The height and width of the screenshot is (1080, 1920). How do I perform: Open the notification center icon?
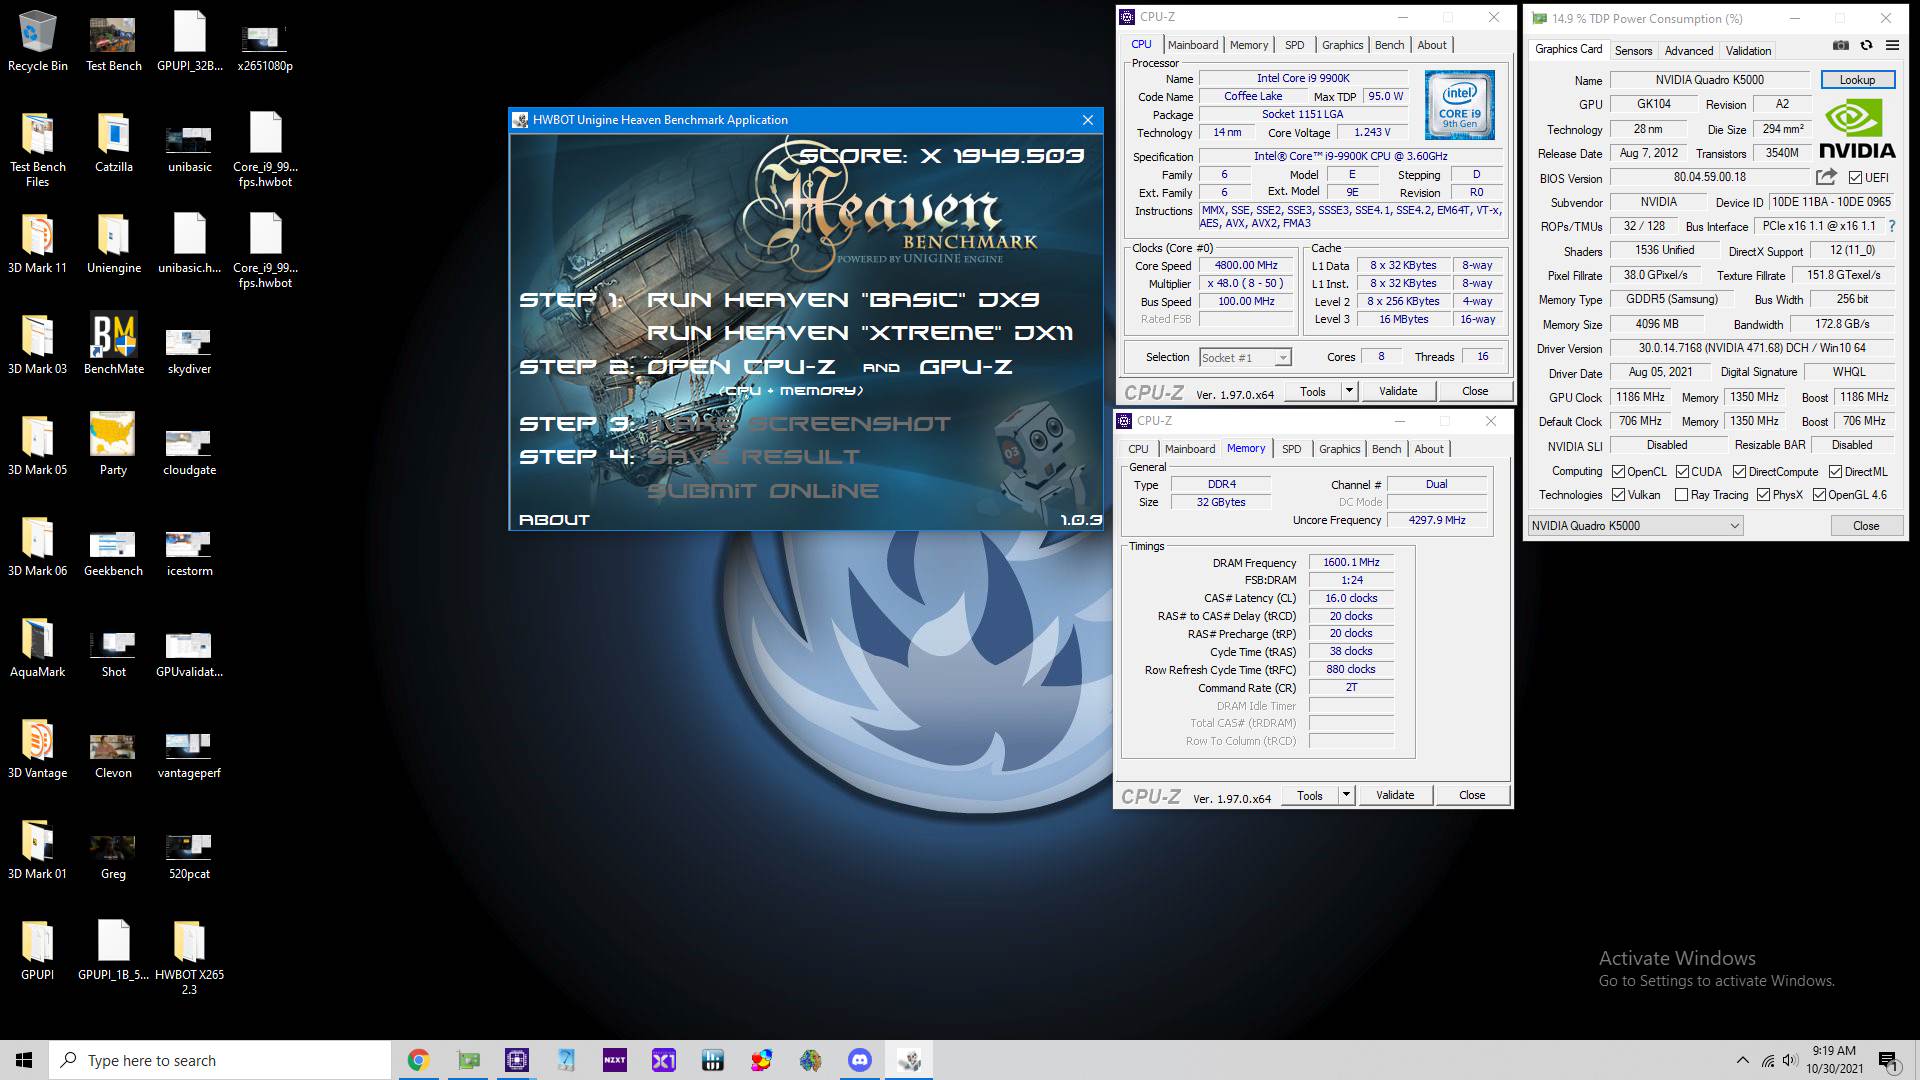(1888, 1060)
